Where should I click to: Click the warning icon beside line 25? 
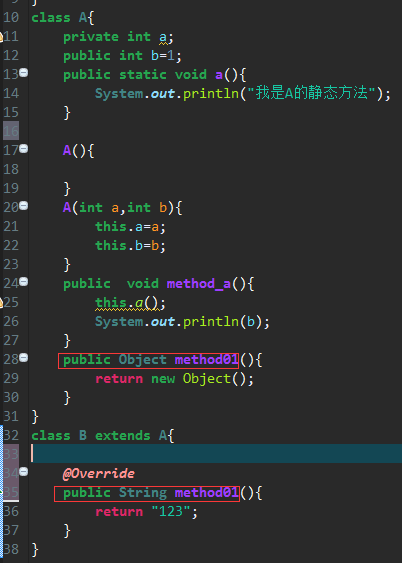[1, 303]
